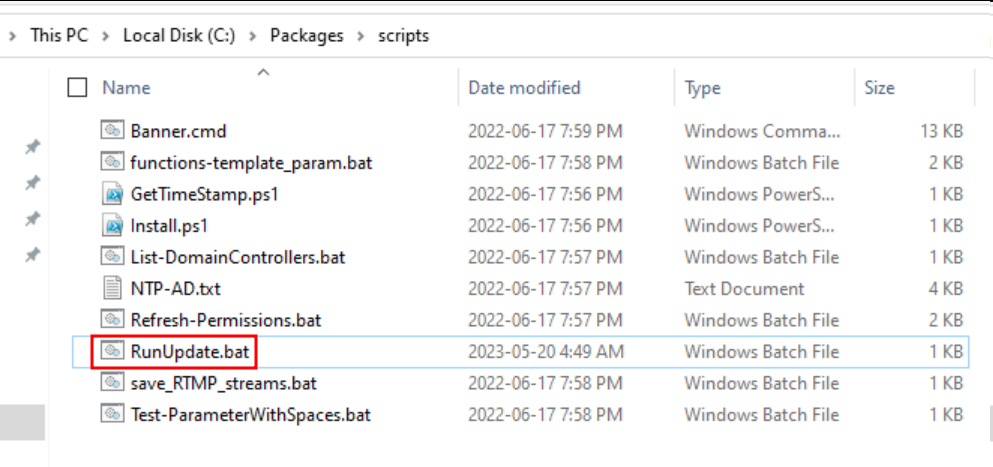Go to Local Disk (C:) breadcrumb
Viewport: 993px width, 467px height.
pos(179,35)
